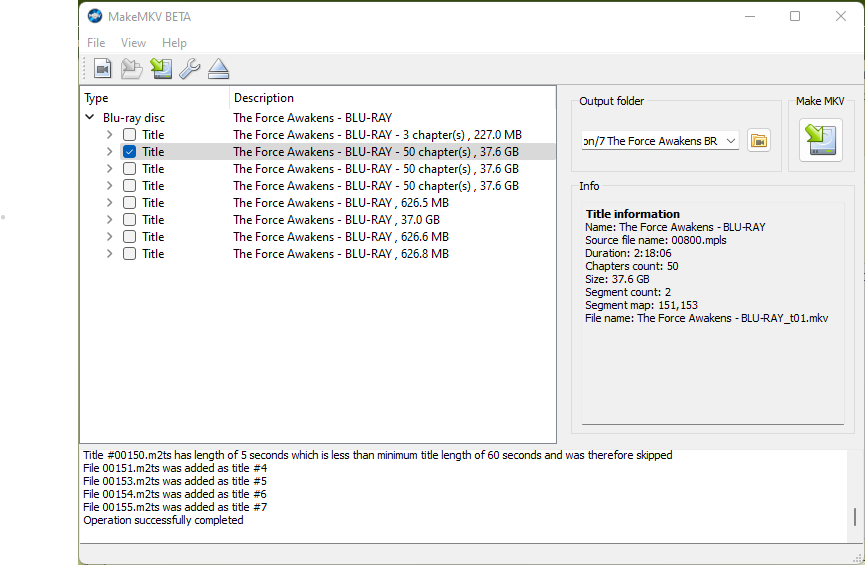Browse for output folder using folder icon

point(759,141)
